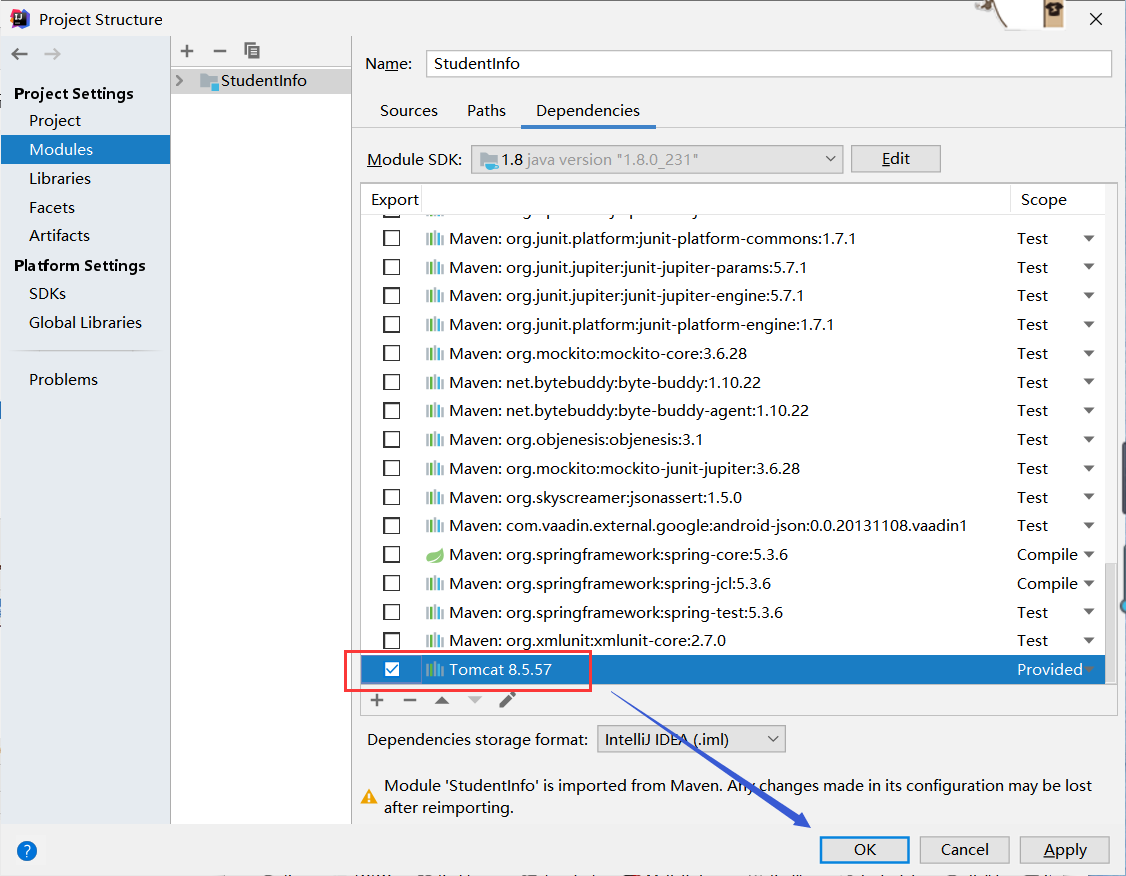Add a new module with the plus icon
The image size is (1126, 876).
click(x=187, y=51)
